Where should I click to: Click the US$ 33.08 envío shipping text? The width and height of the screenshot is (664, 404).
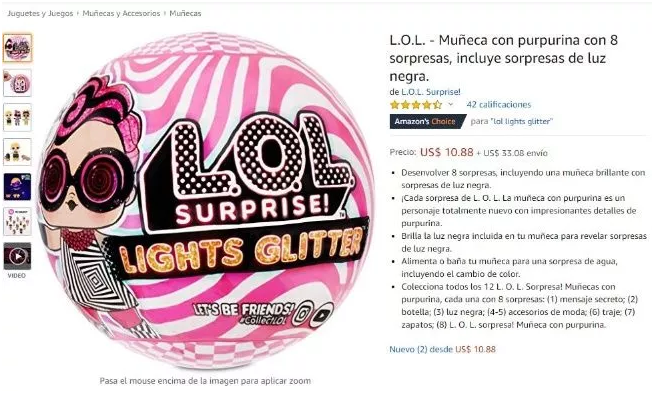click(x=515, y=153)
